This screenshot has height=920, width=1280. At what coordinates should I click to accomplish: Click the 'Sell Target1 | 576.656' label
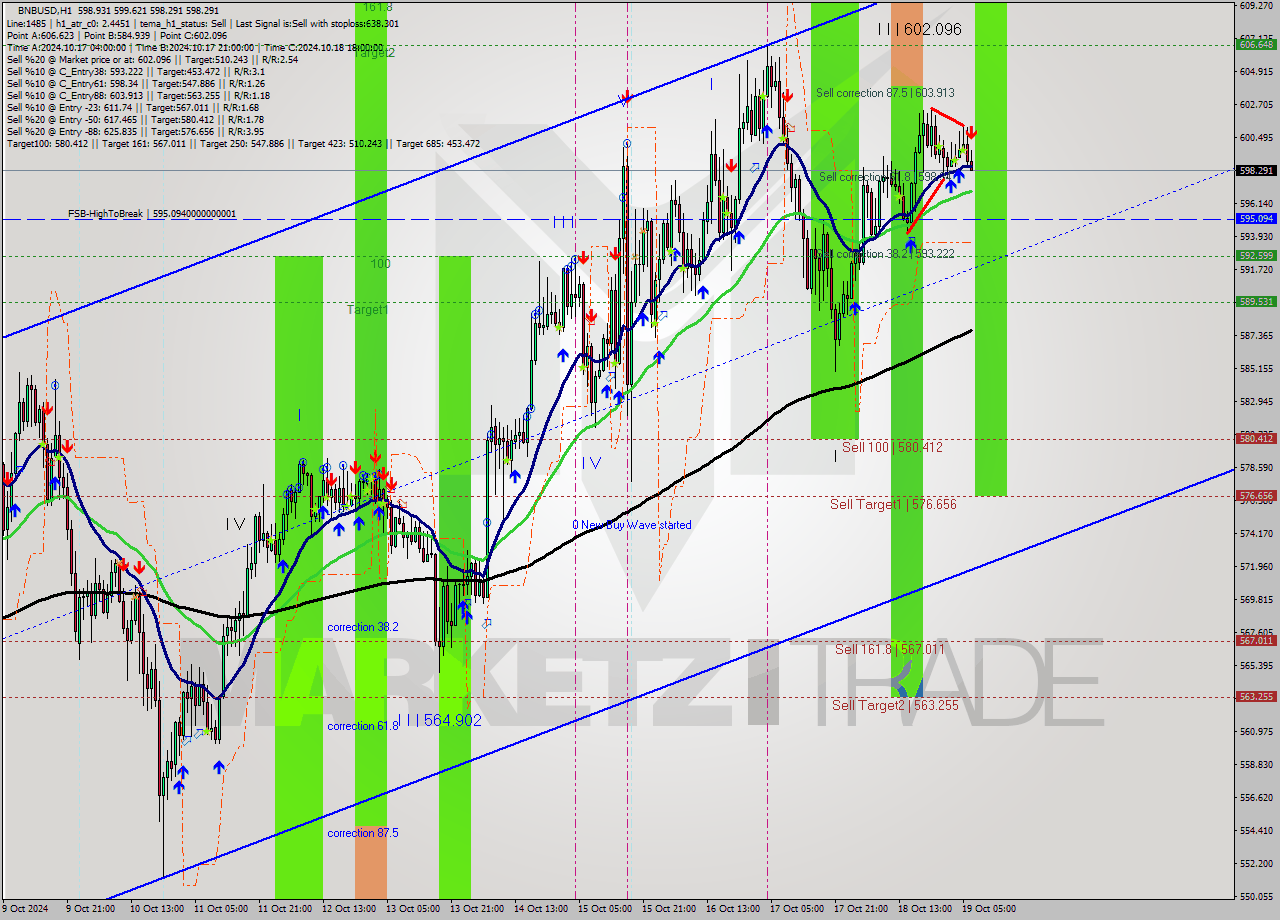point(893,504)
